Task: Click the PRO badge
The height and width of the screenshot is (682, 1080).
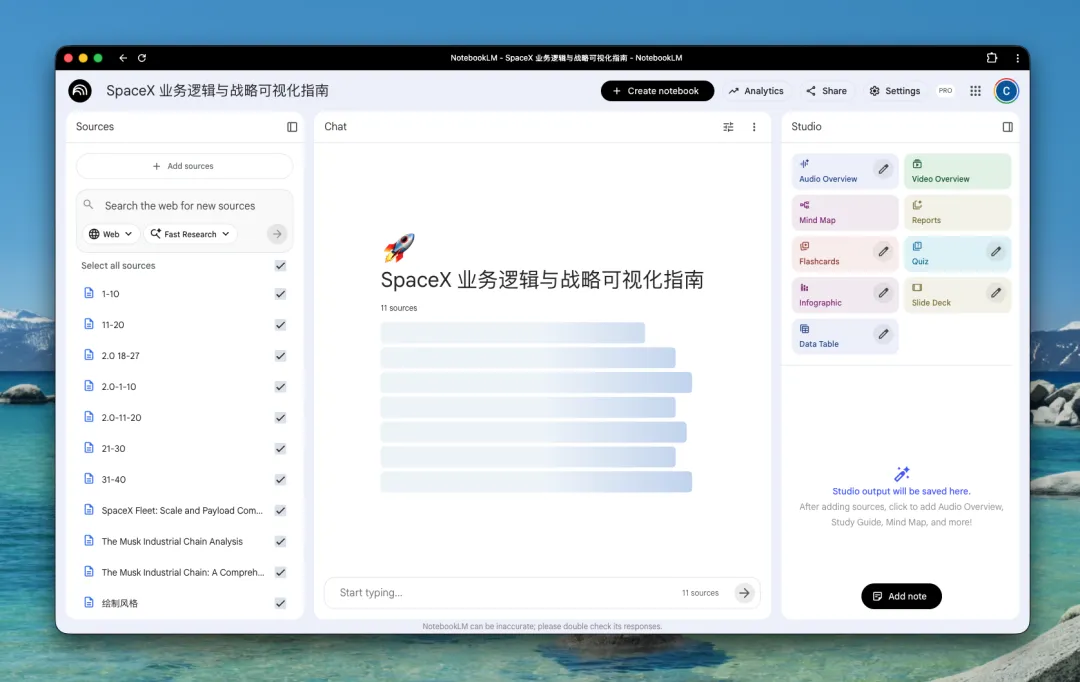Action: click(x=945, y=91)
